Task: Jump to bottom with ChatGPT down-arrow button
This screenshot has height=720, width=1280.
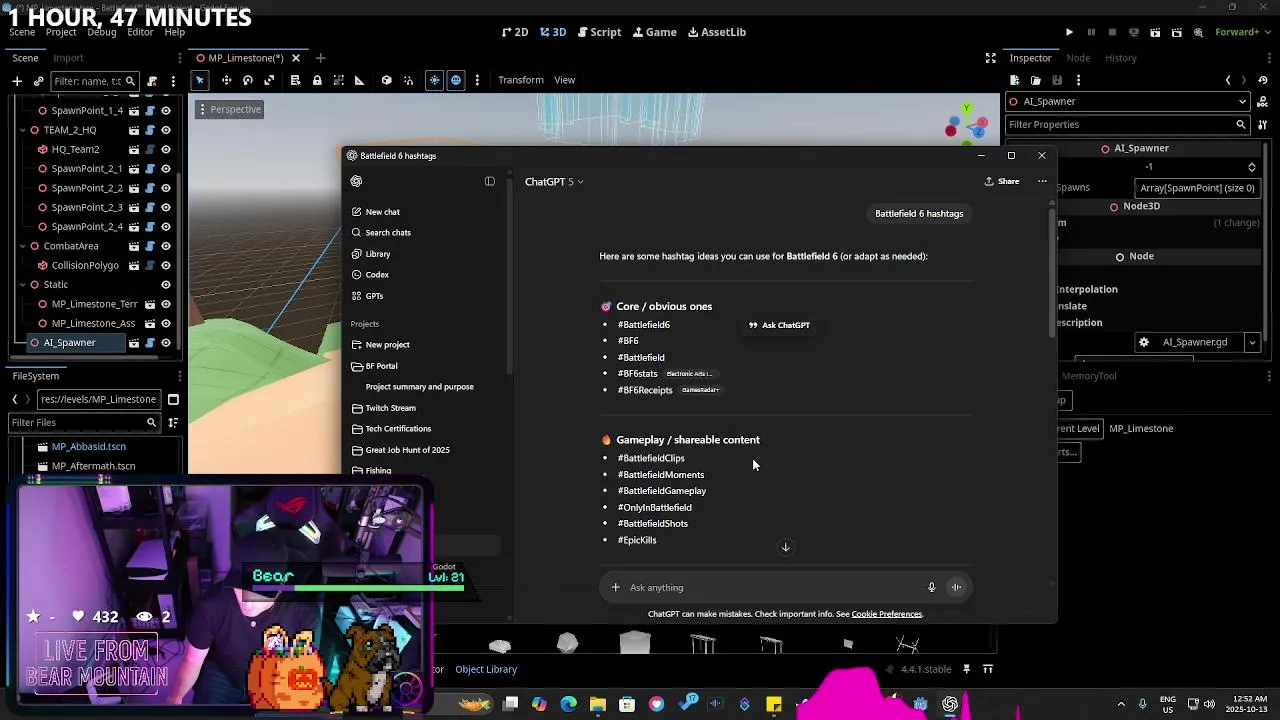Action: 785,547
